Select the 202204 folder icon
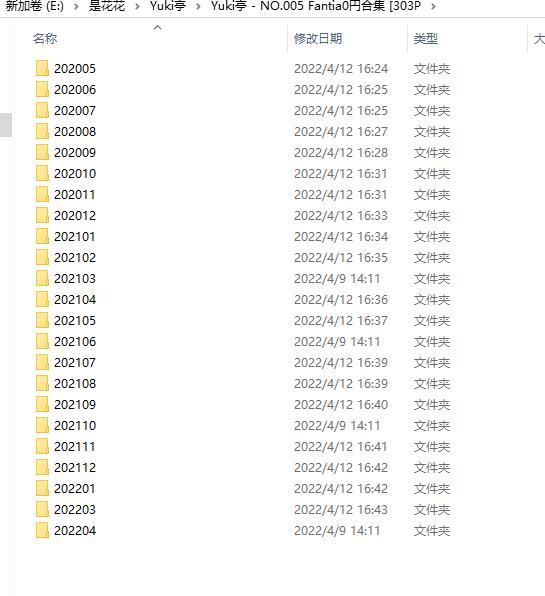The height and width of the screenshot is (596, 545). click(42, 531)
